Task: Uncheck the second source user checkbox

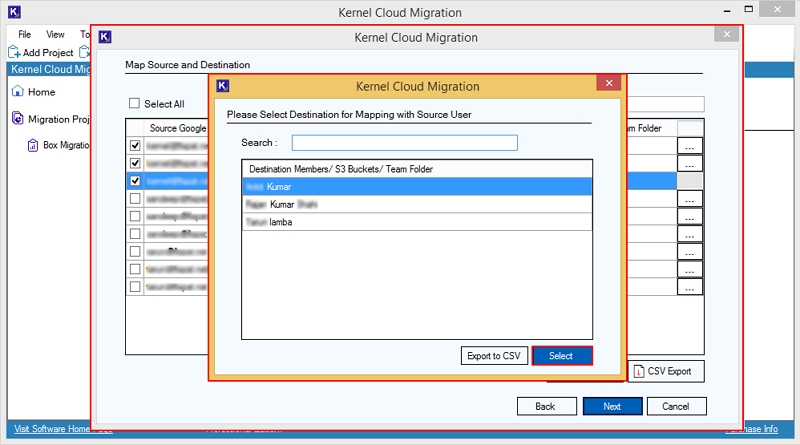Action: [135, 163]
